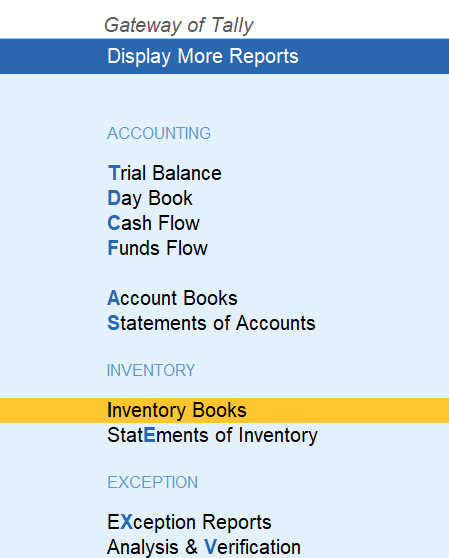Image resolution: width=449 pixels, height=558 pixels.
Task: Click the blue X hotkey in Exception Reports
Action: pos(126,522)
